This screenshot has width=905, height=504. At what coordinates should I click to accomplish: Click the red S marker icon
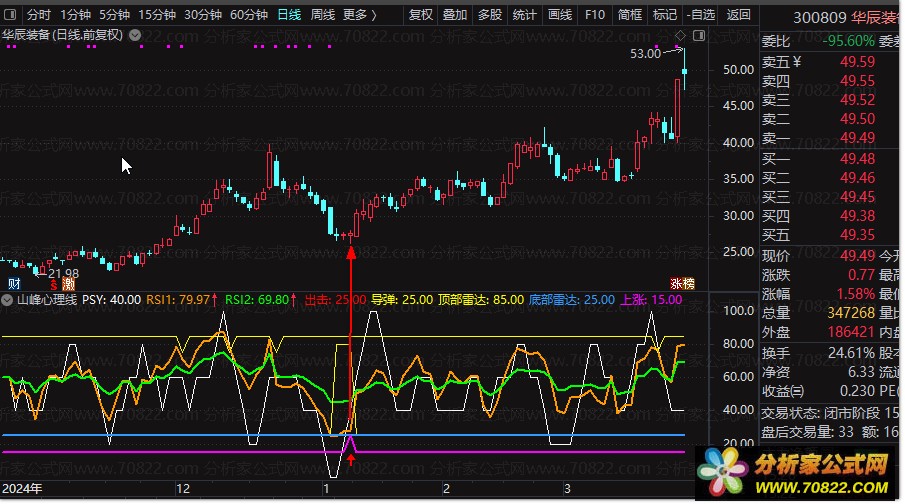54,284
